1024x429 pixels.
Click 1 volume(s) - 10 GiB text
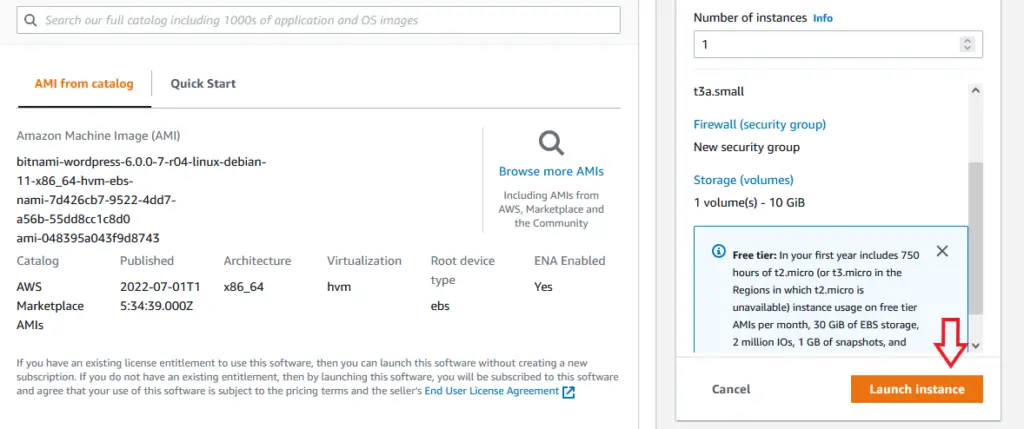pos(749,202)
